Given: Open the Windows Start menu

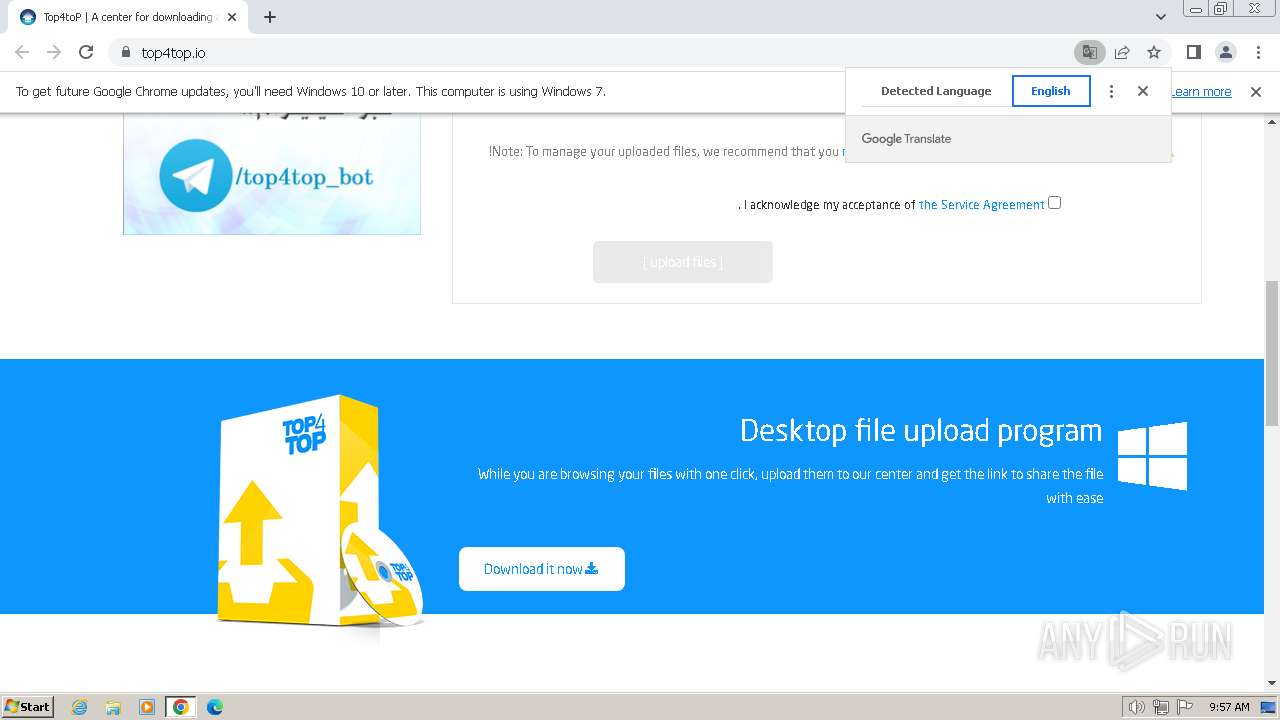Looking at the screenshot, I should 28,707.
